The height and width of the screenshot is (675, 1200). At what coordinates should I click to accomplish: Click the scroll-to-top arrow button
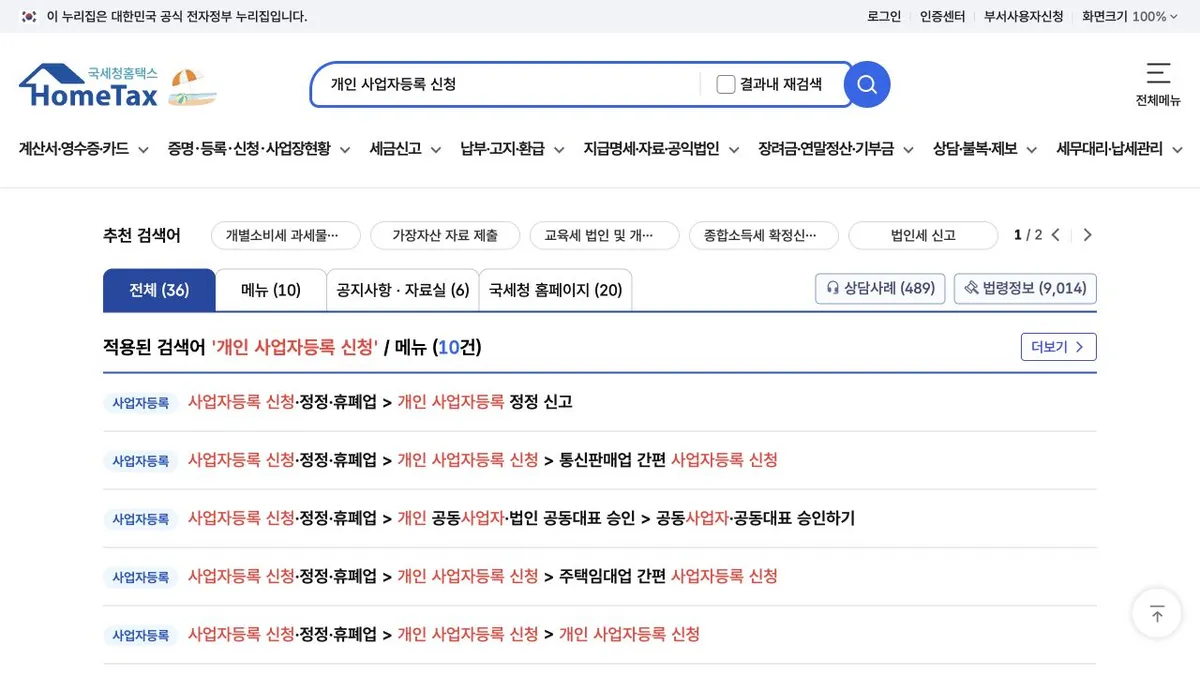coord(1157,613)
